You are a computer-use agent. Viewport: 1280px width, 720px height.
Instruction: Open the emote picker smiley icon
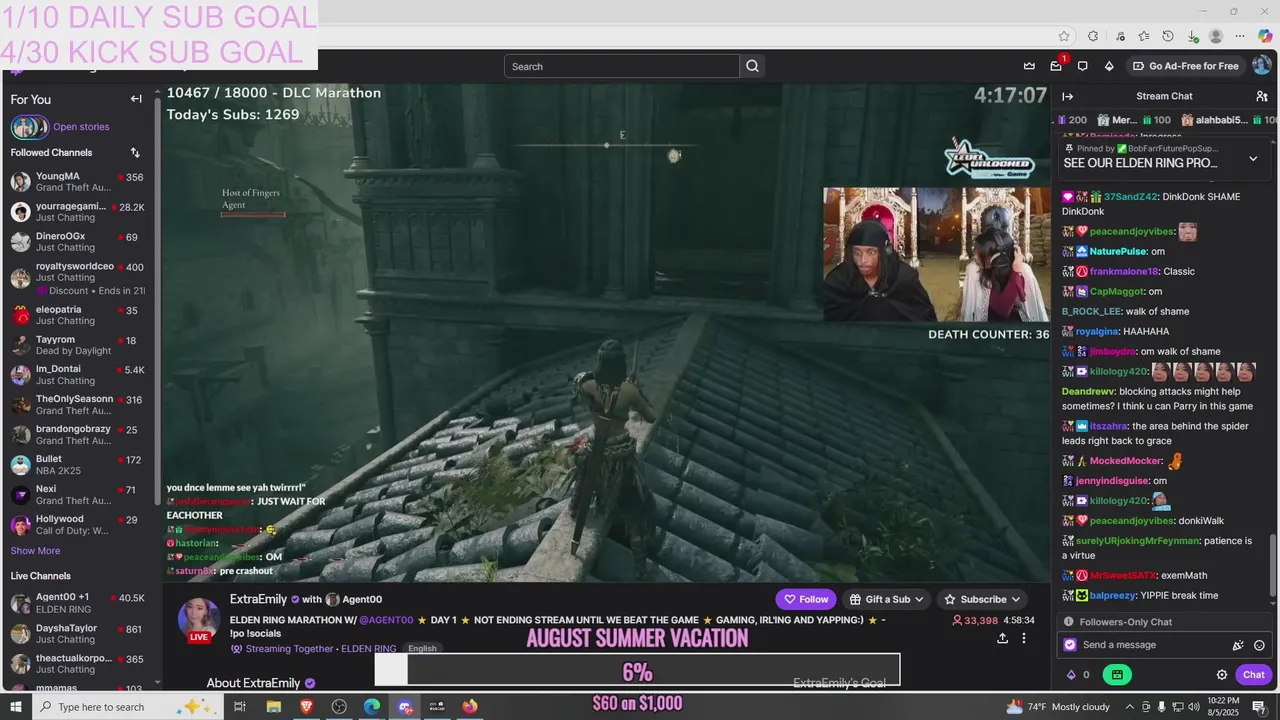point(1259,645)
